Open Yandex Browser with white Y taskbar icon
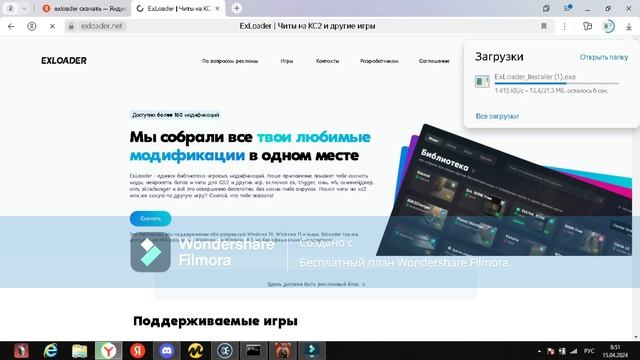This screenshot has height=360, width=640. pos(108,351)
